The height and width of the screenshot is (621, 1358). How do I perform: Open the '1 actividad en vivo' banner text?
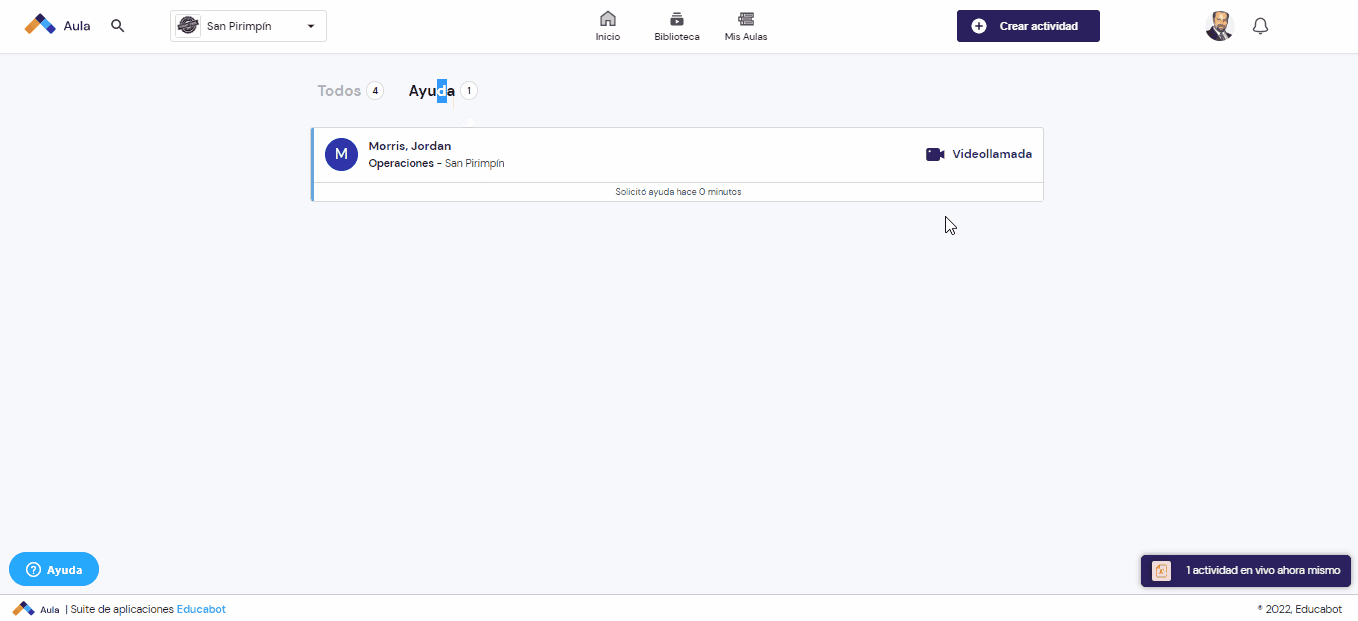pyautogui.click(x=1262, y=570)
